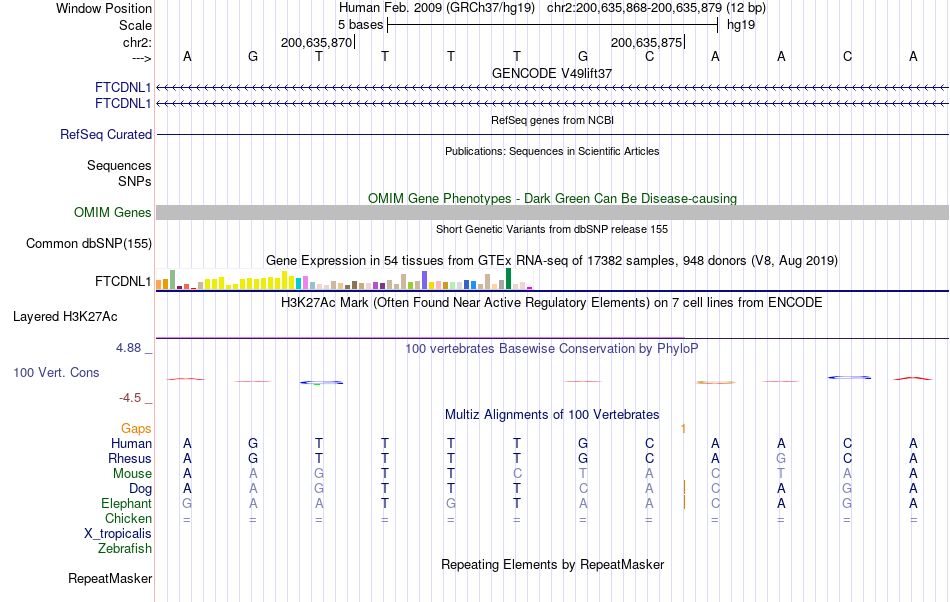
Task: Click the hg19 label right of scale bar
Action: [x=741, y=25]
